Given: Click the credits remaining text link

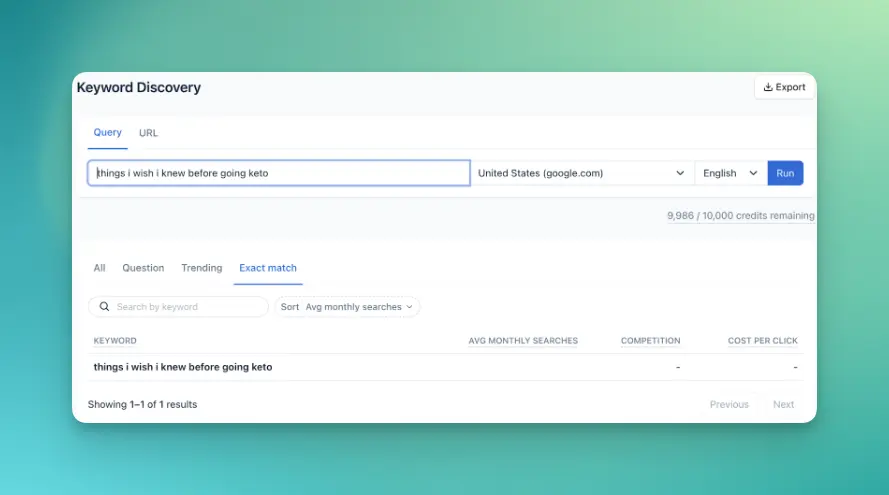Looking at the screenshot, I should (x=740, y=215).
